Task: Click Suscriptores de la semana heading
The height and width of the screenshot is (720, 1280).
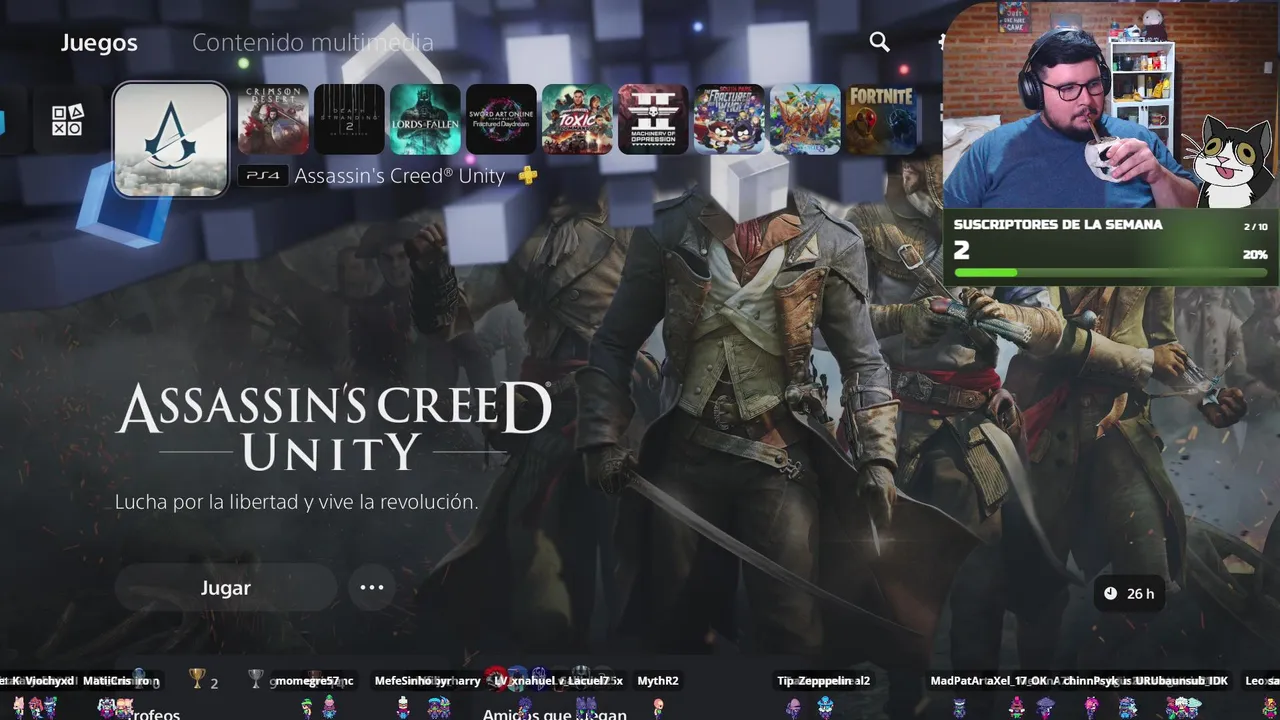Action: click(x=1058, y=225)
